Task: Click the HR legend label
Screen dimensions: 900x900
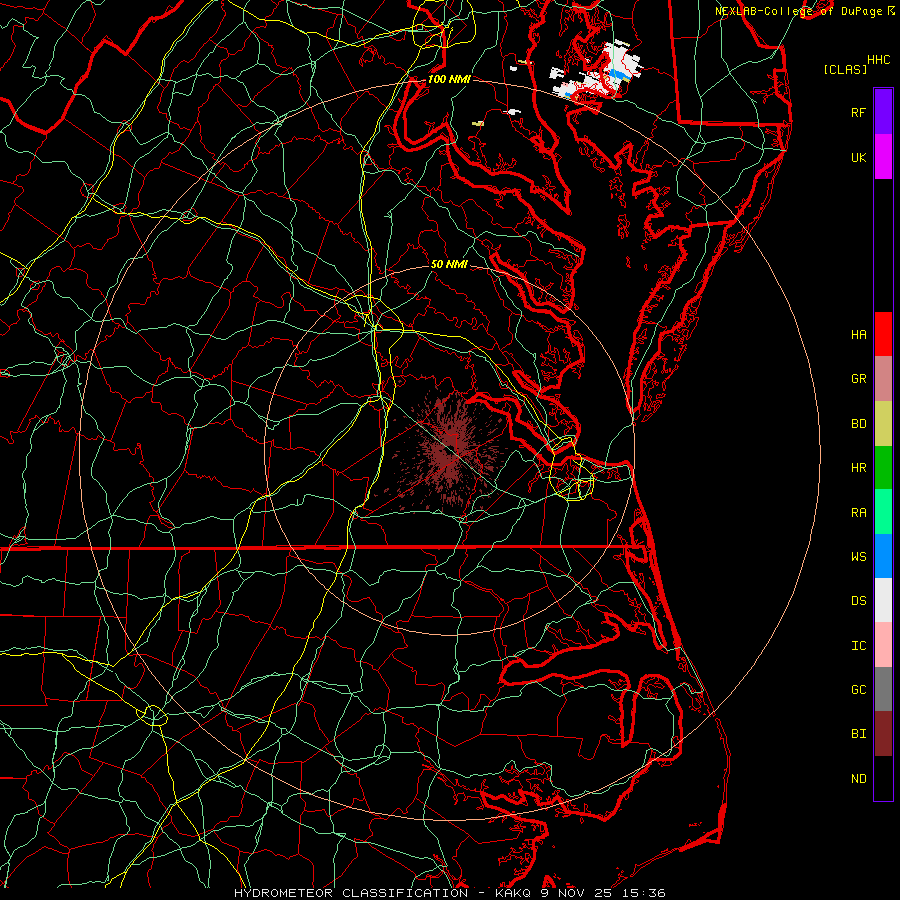Action: [x=858, y=468]
